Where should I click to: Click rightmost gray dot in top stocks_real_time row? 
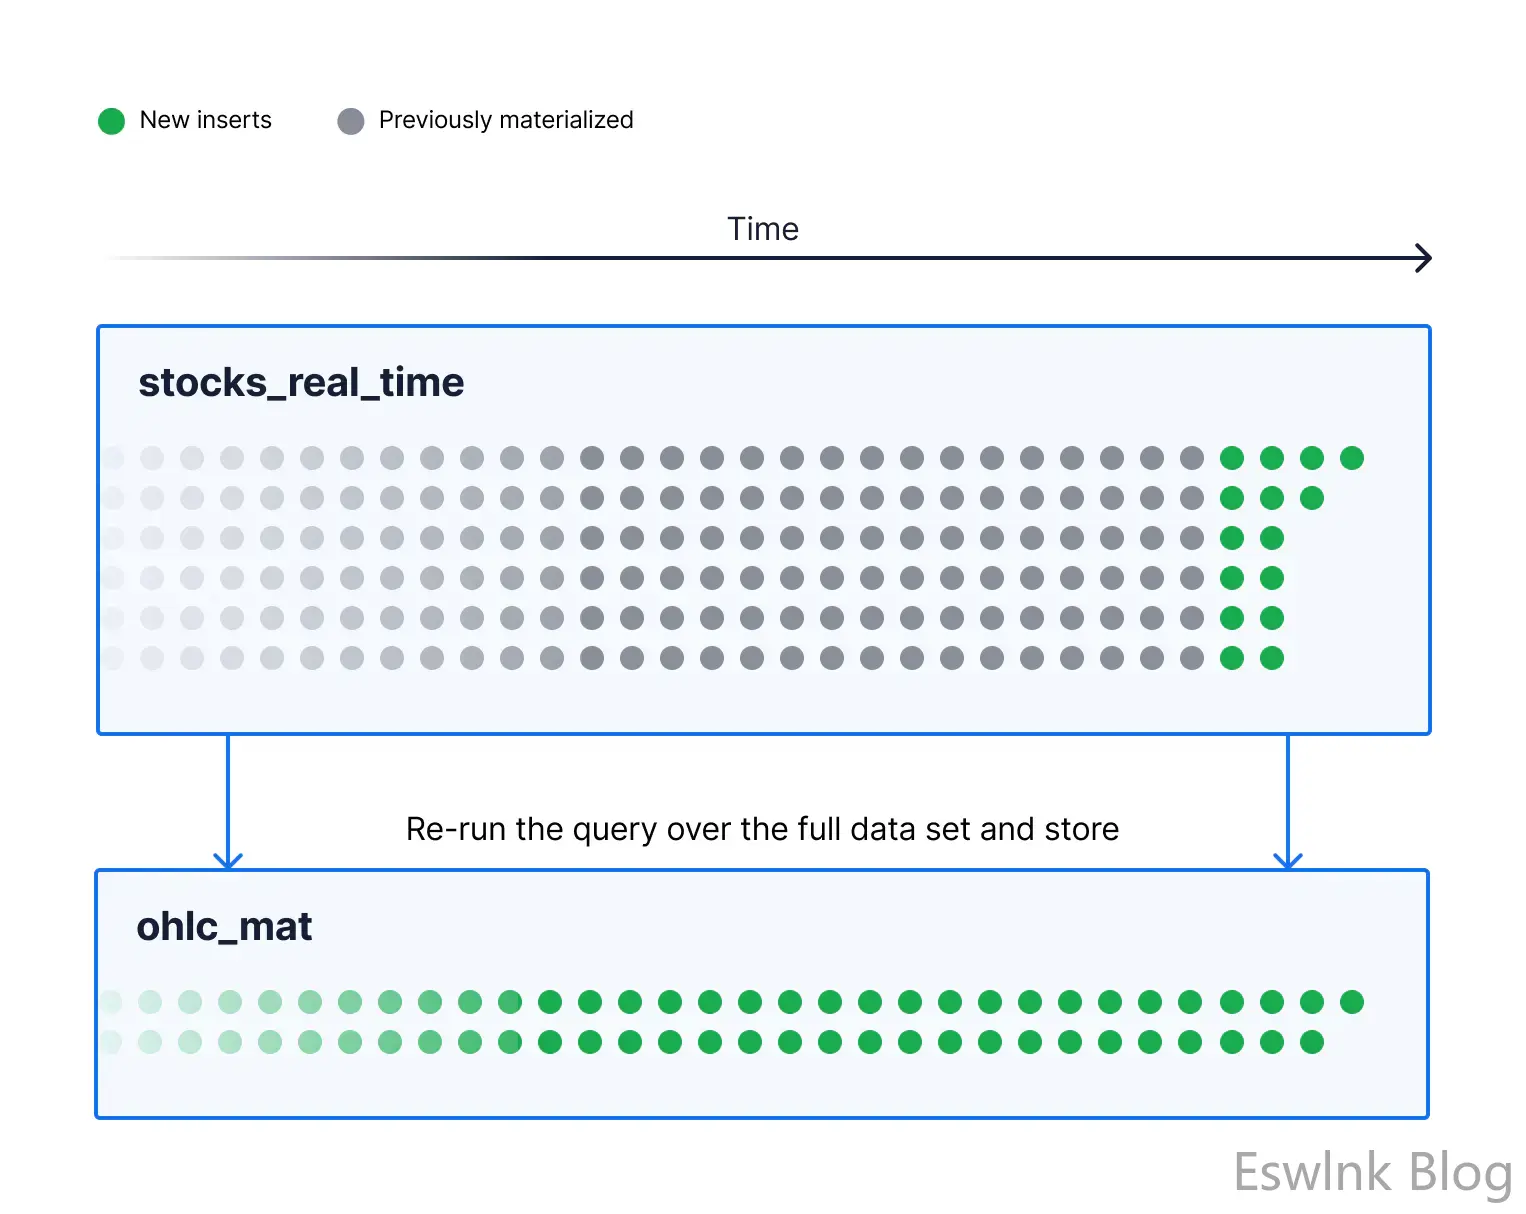pyautogui.click(x=1192, y=458)
